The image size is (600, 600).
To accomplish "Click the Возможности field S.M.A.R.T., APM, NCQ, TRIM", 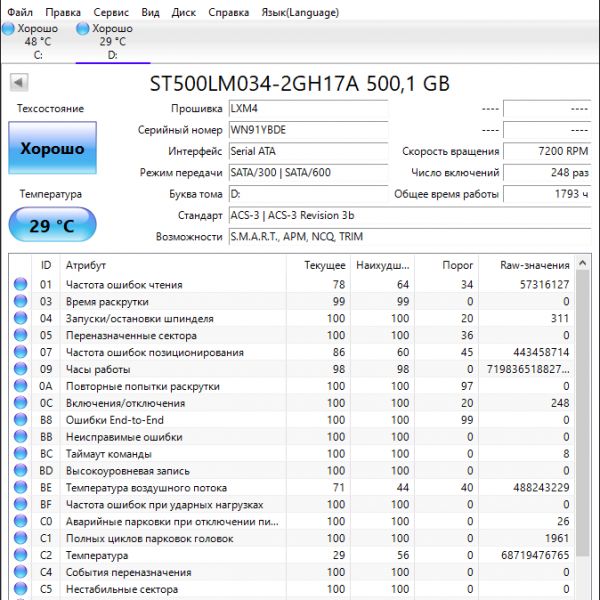I will (410, 237).
